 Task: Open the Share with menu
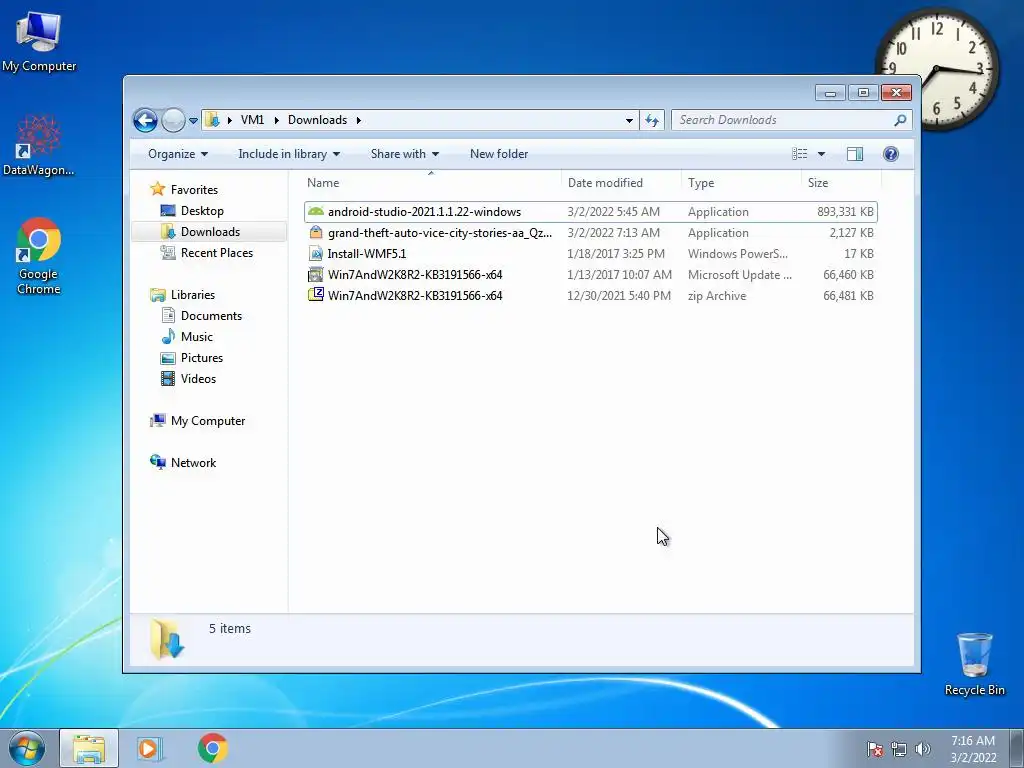coord(404,154)
